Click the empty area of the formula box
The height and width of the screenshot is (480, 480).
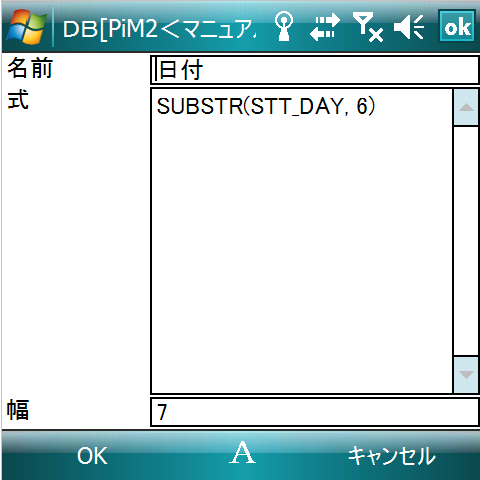[302, 253]
